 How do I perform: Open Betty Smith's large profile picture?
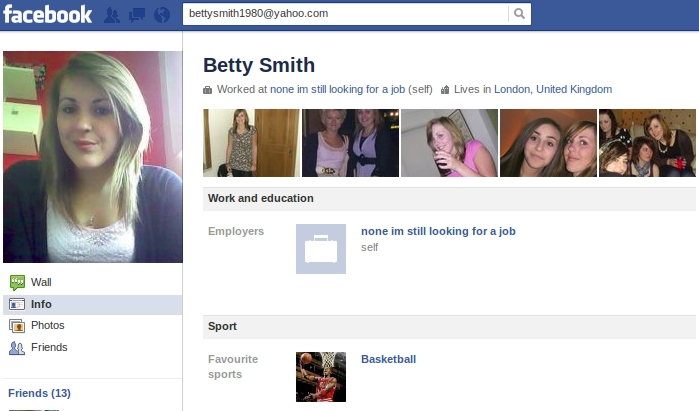click(93, 157)
